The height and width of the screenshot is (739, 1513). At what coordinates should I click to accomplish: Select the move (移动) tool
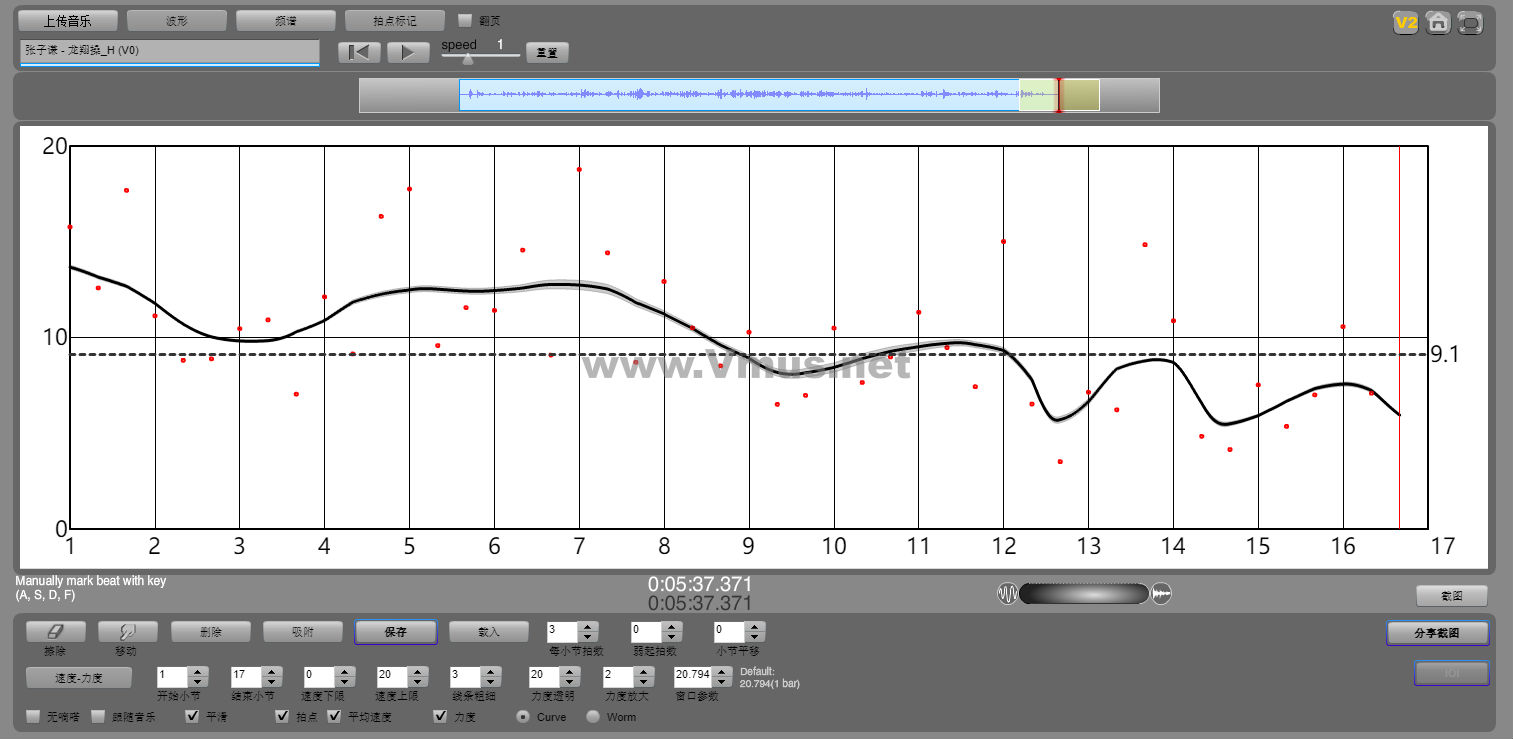click(x=128, y=632)
